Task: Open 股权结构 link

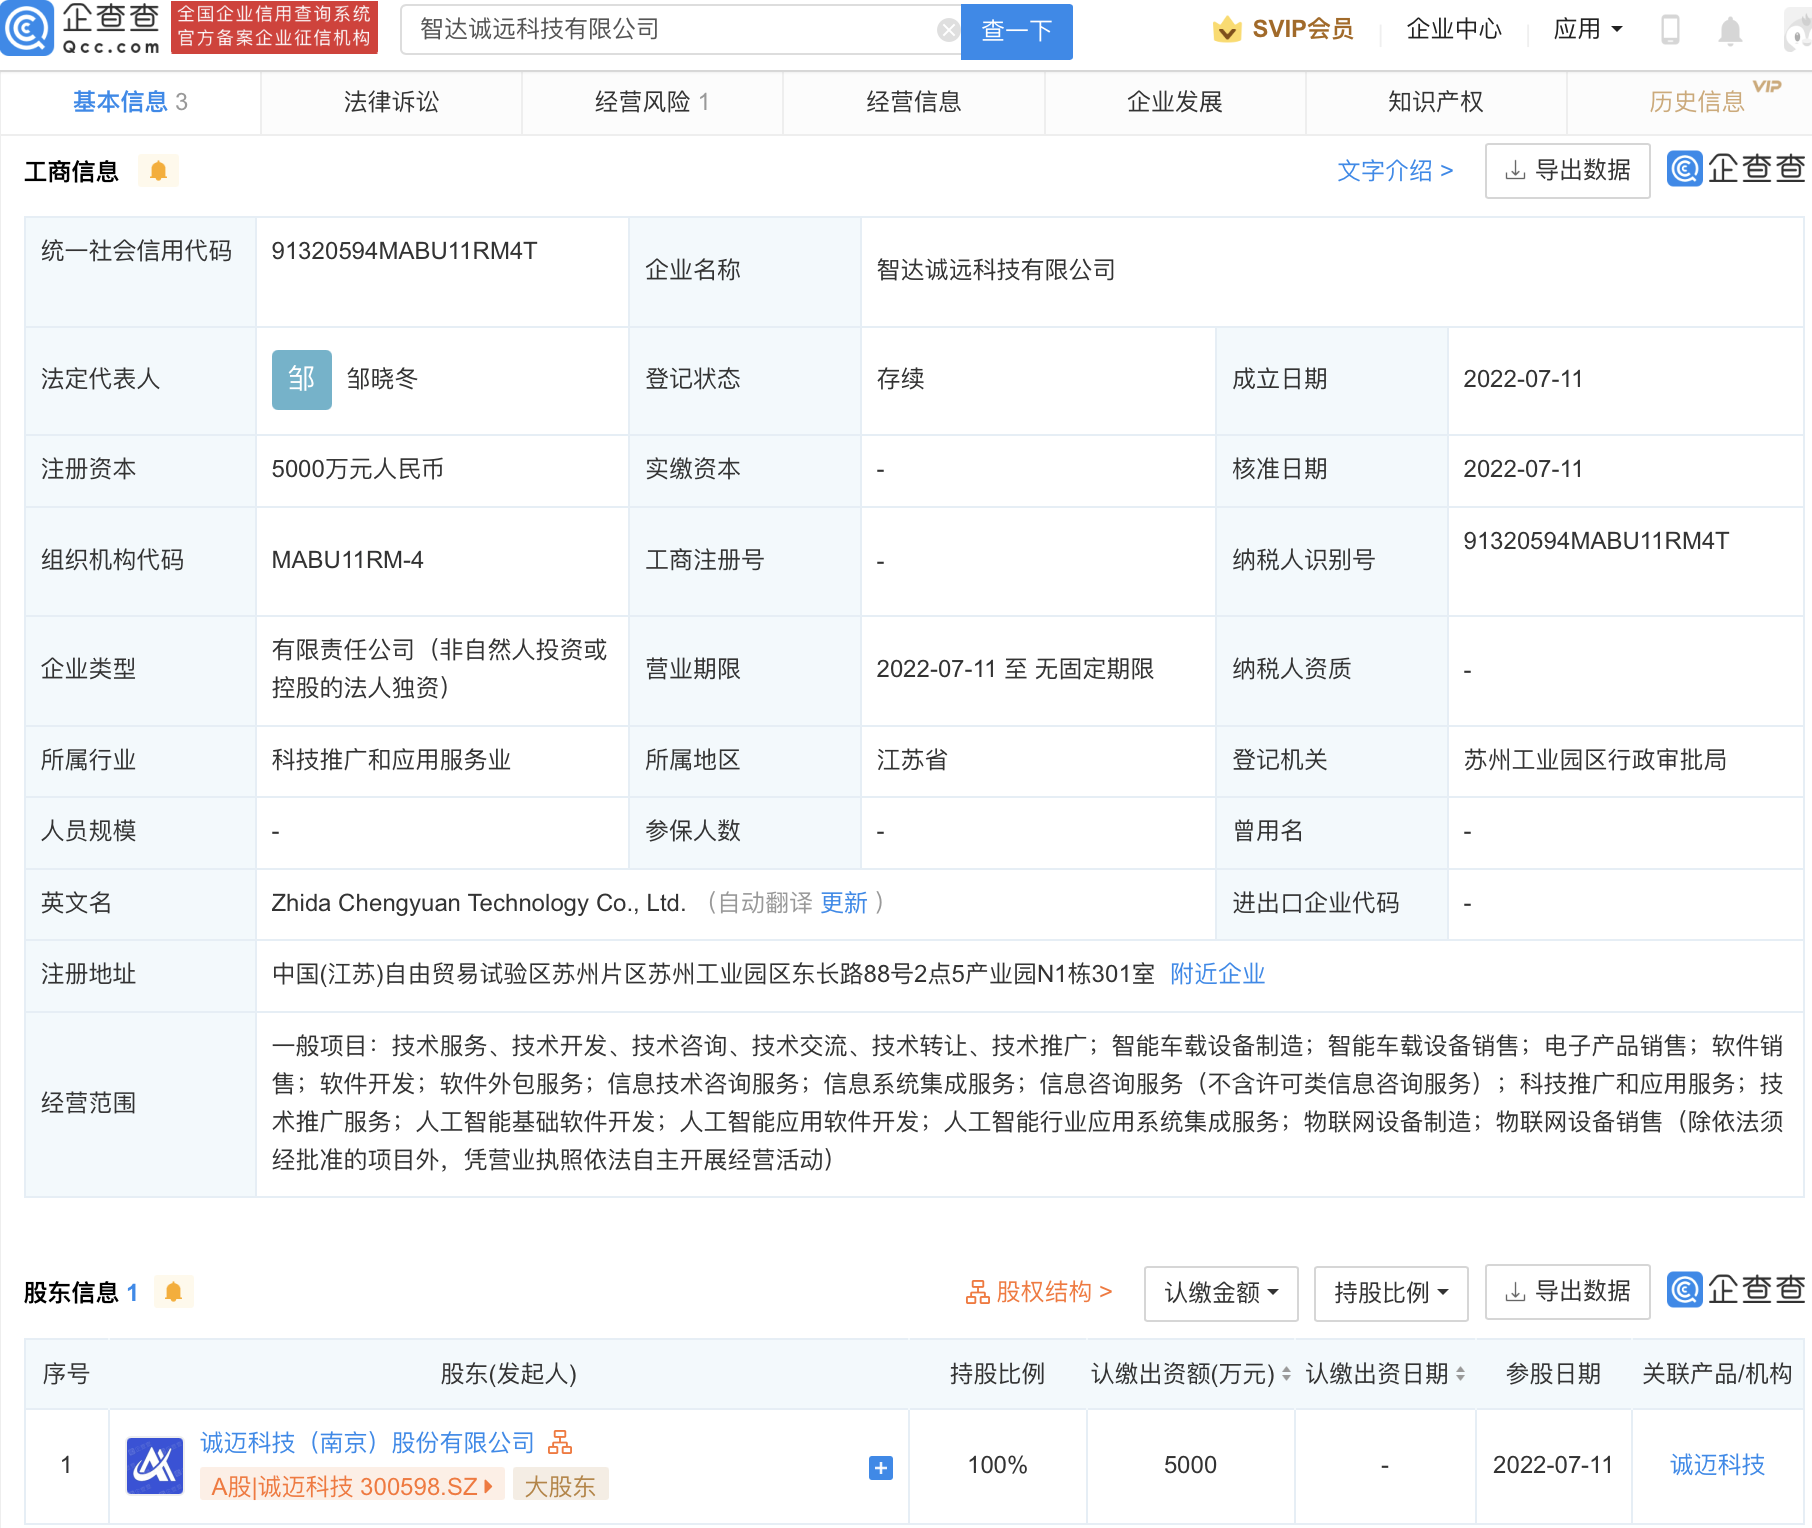Action: [x=1039, y=1292]
